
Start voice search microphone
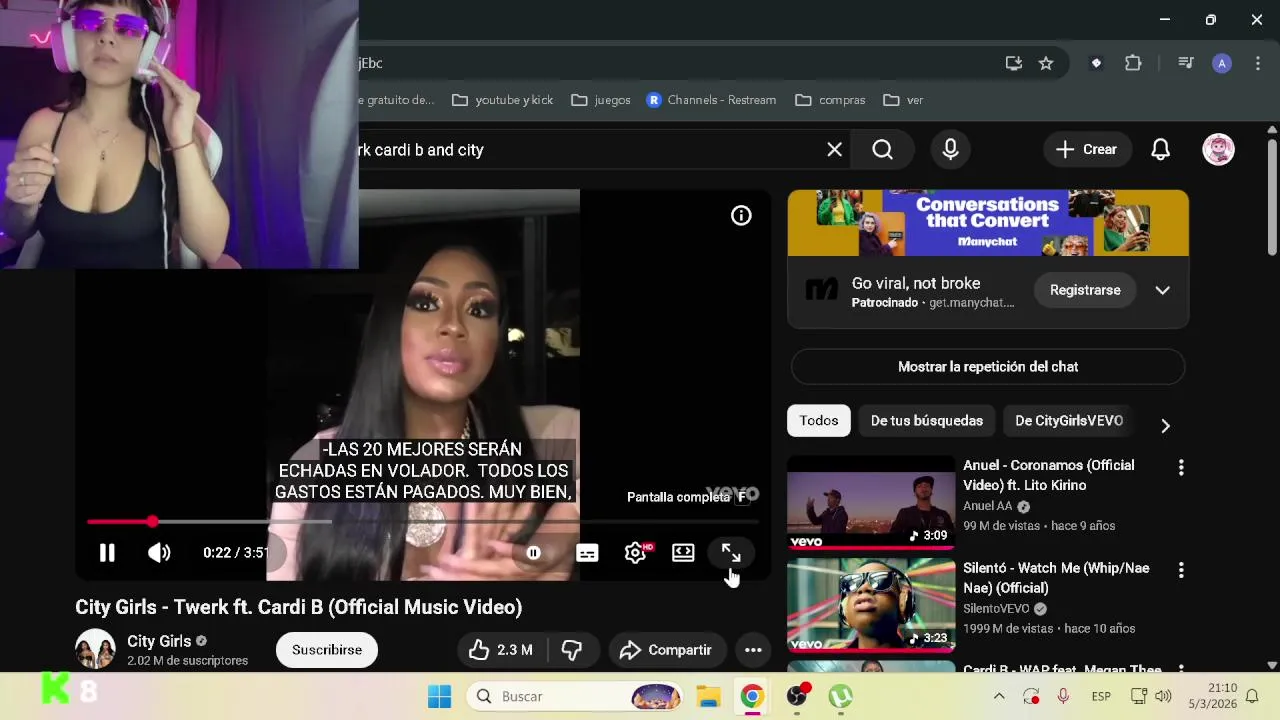click(x=950, y=150)
